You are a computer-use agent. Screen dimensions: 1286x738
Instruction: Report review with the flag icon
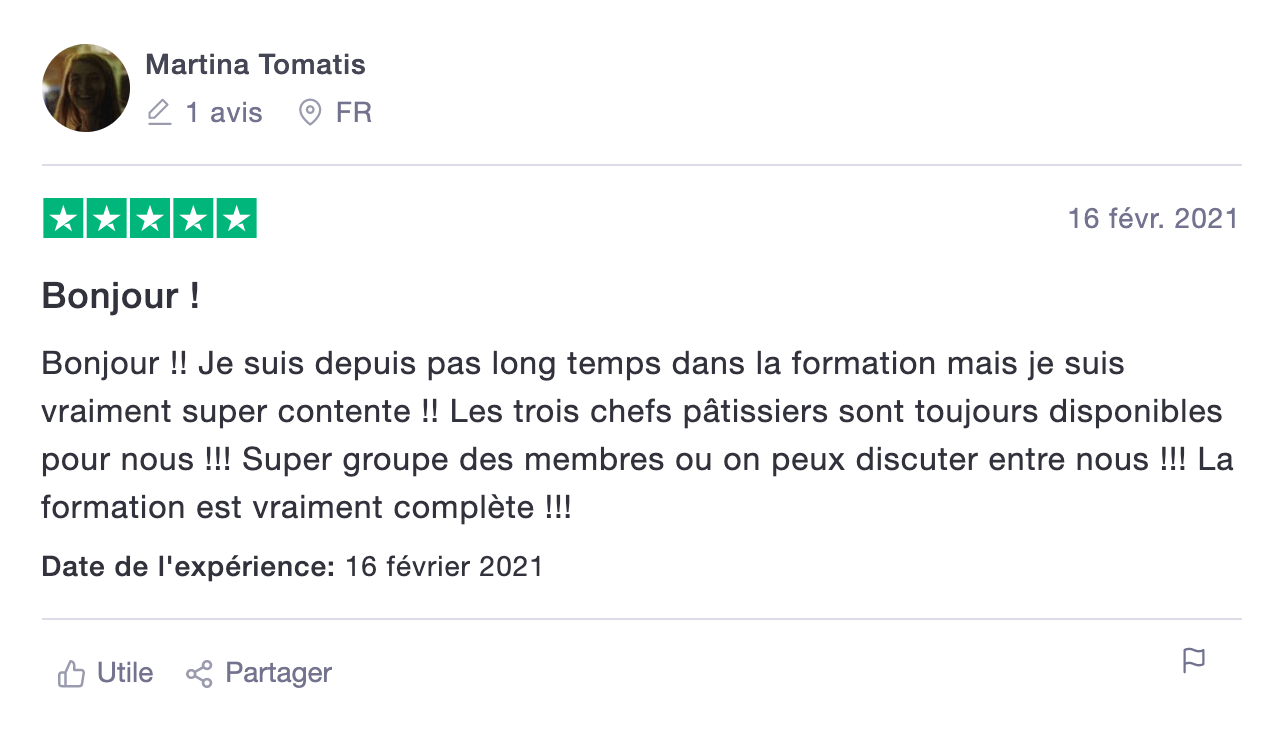point(1194,661)
